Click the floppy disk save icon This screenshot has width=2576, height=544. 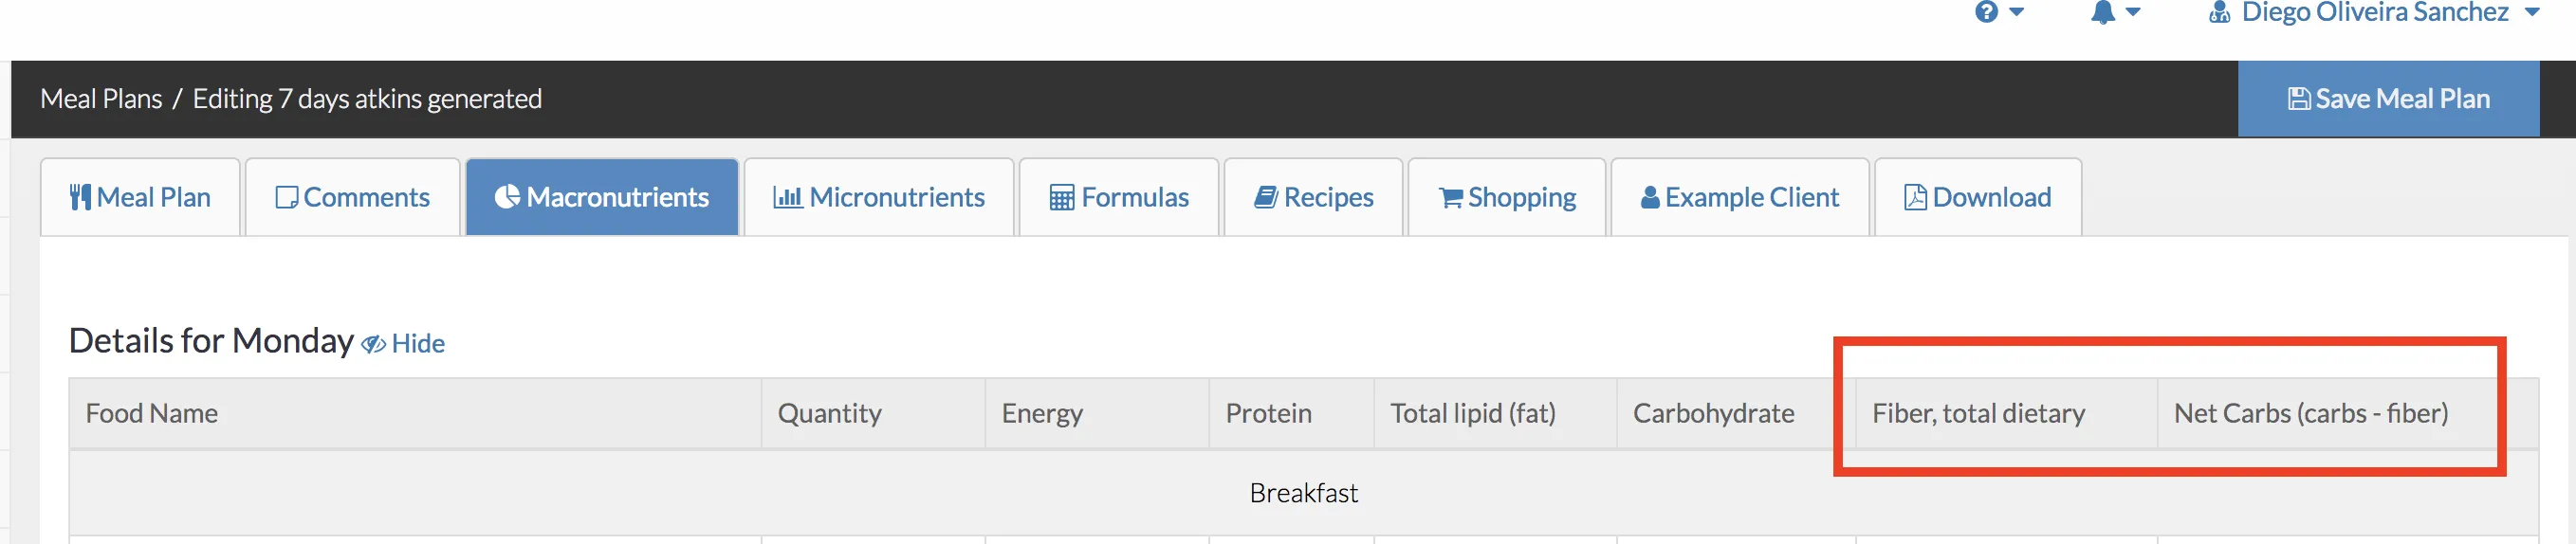click(2299, 99)
